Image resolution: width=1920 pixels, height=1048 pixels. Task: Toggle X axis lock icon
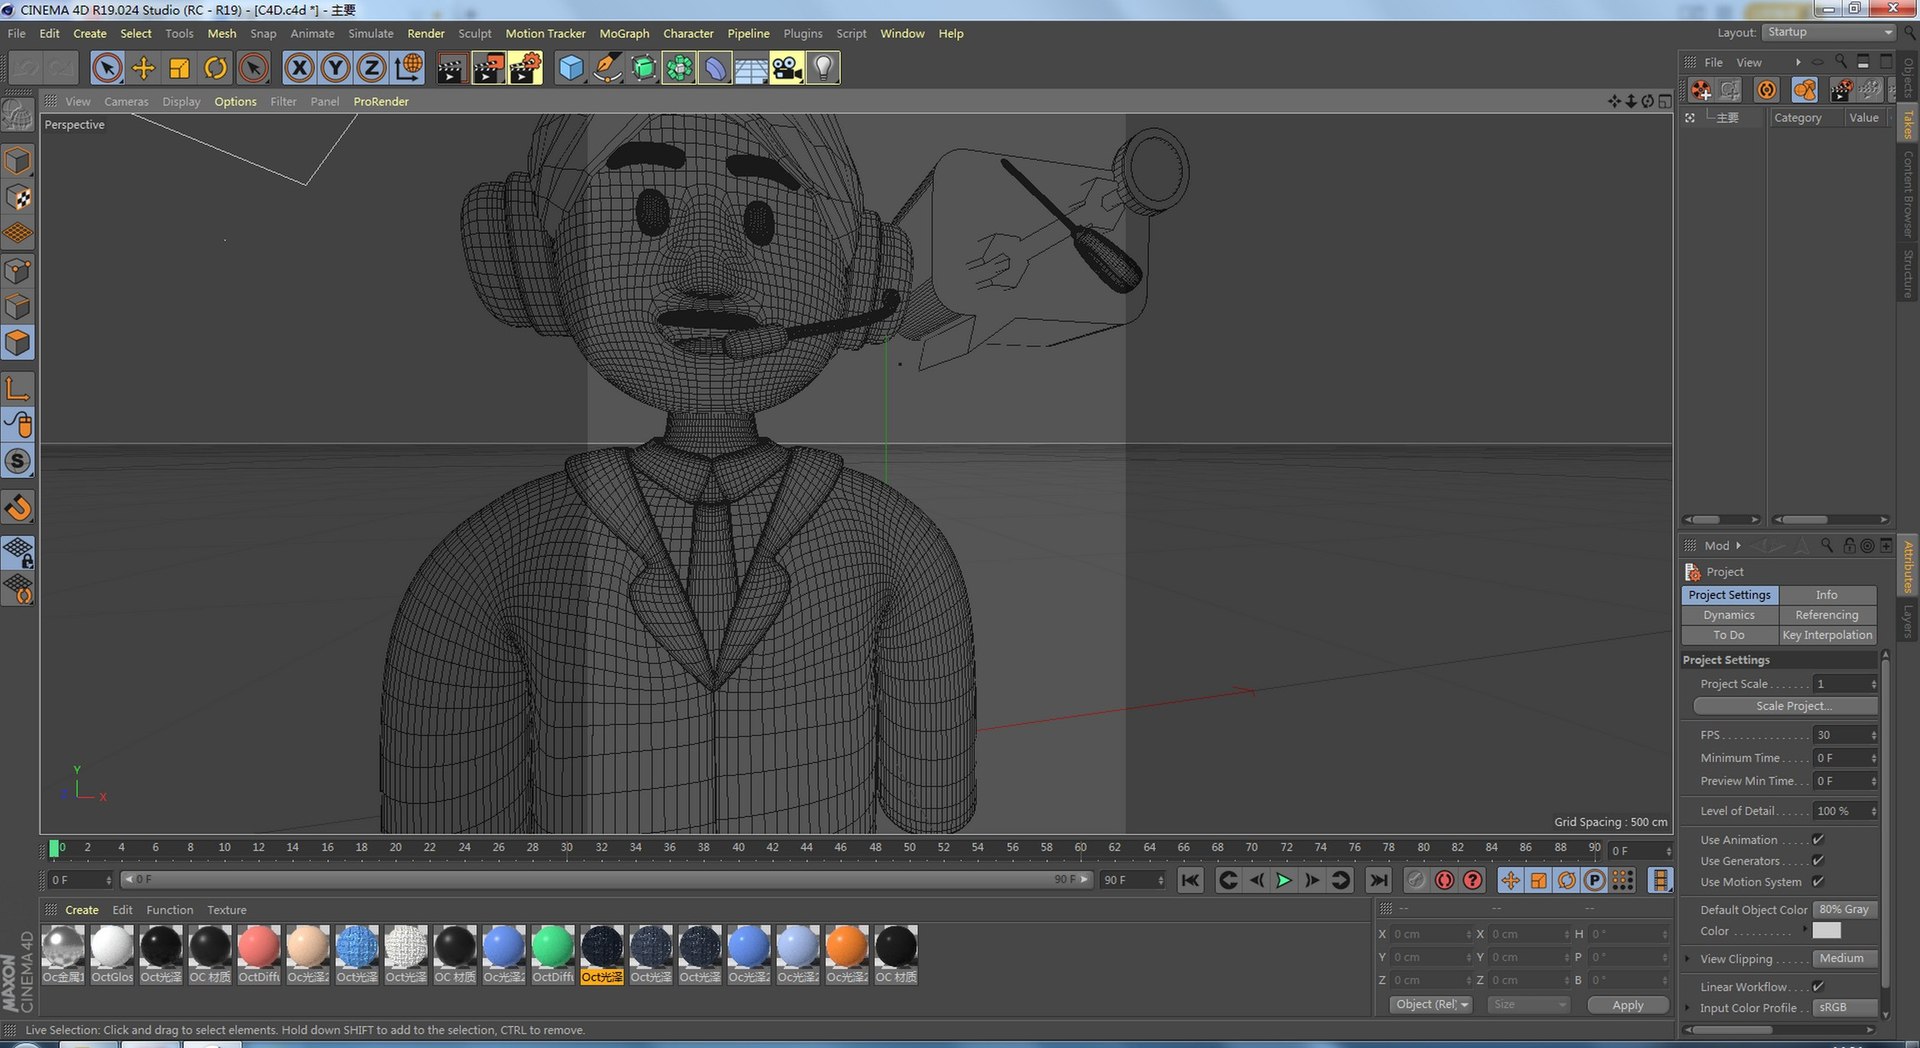[x=298, y=68]
